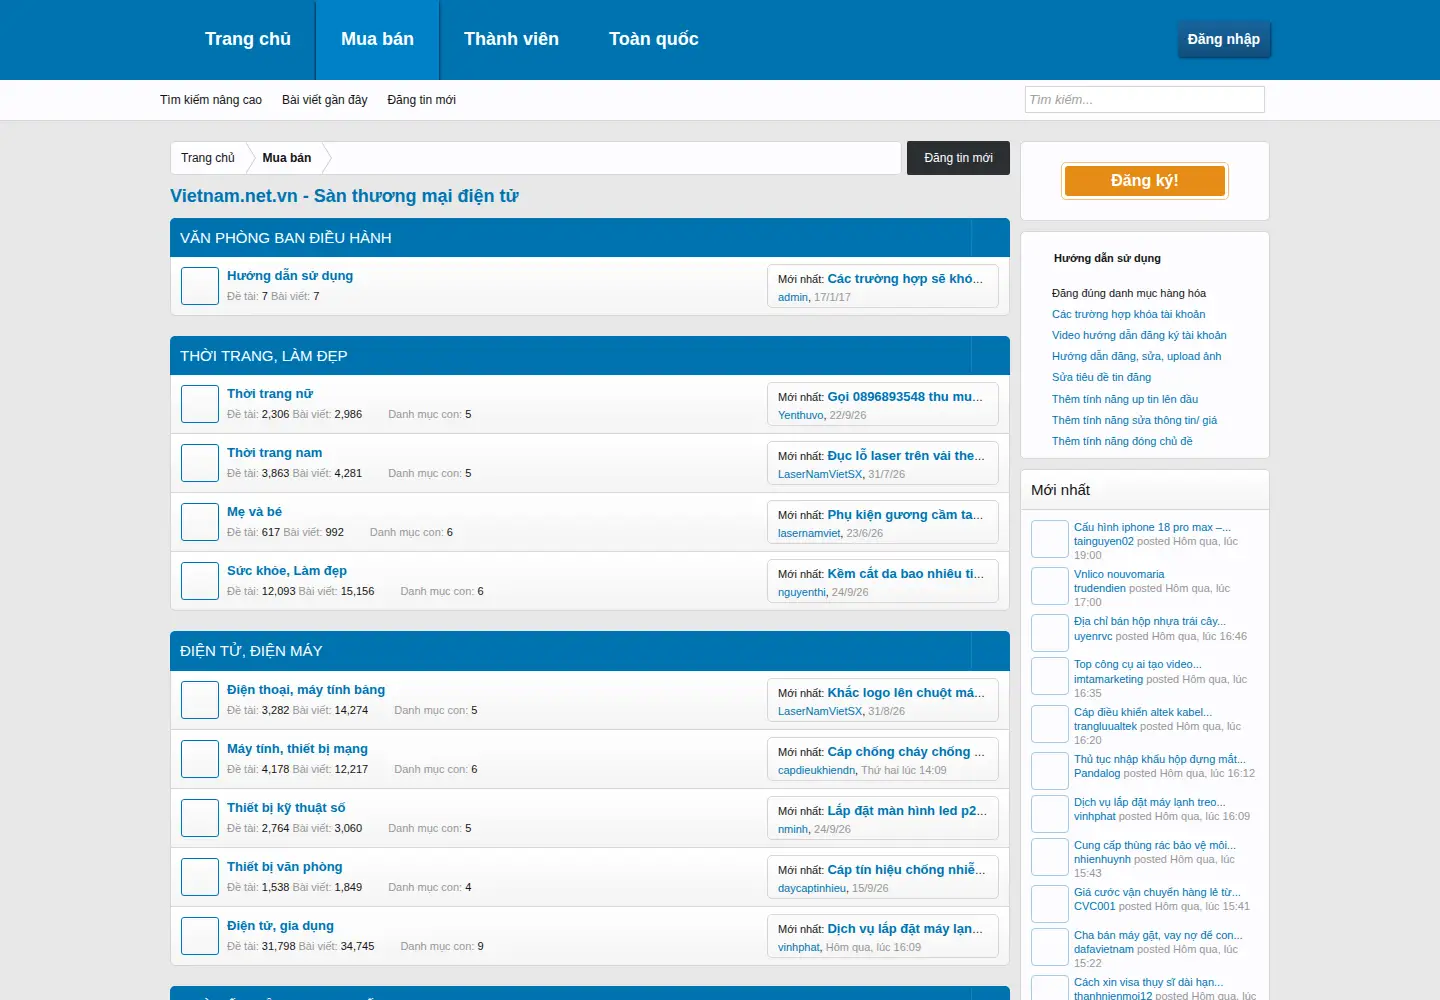The height and width of the screenshot is (1000, 1440).
Task: Select the Mua bán navigation tab
Action: (378, 40)
